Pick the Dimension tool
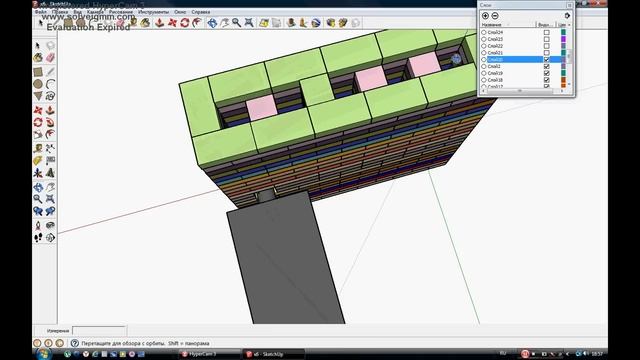The image size is (640, 360). 50,149
